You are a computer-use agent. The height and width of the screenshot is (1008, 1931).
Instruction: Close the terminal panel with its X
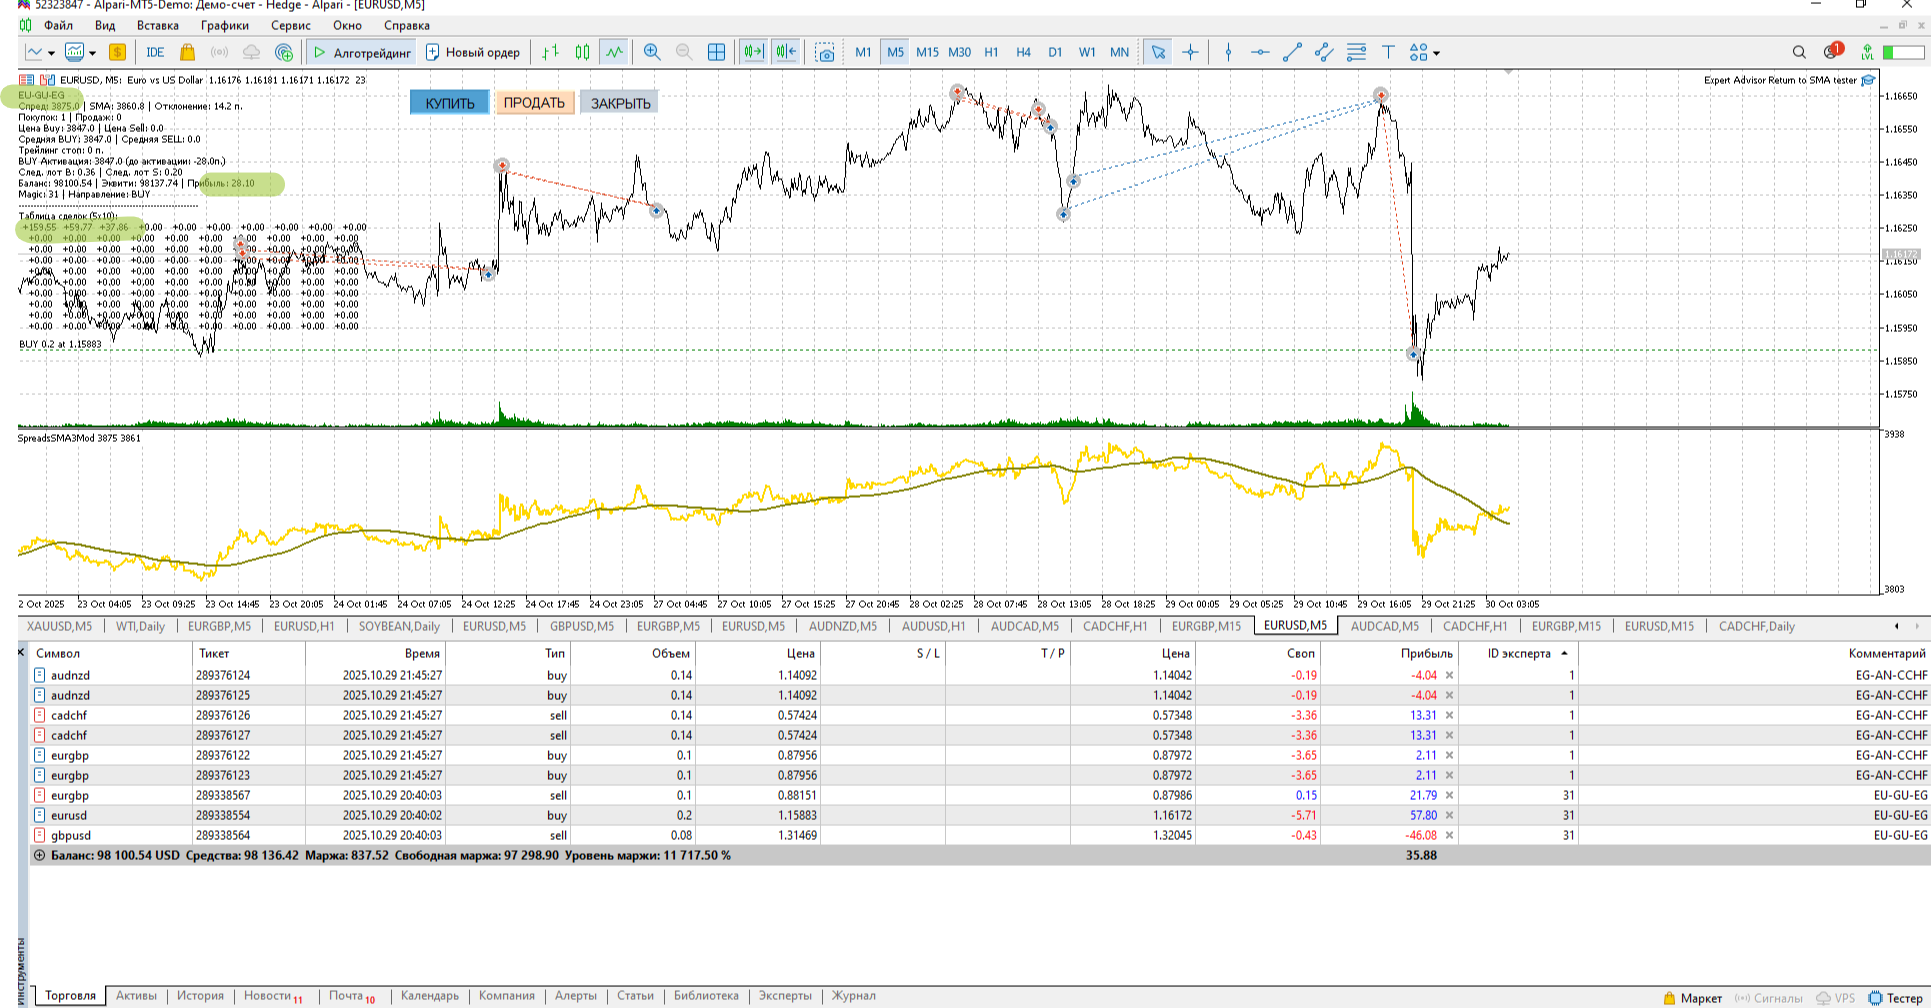[22, 652]
